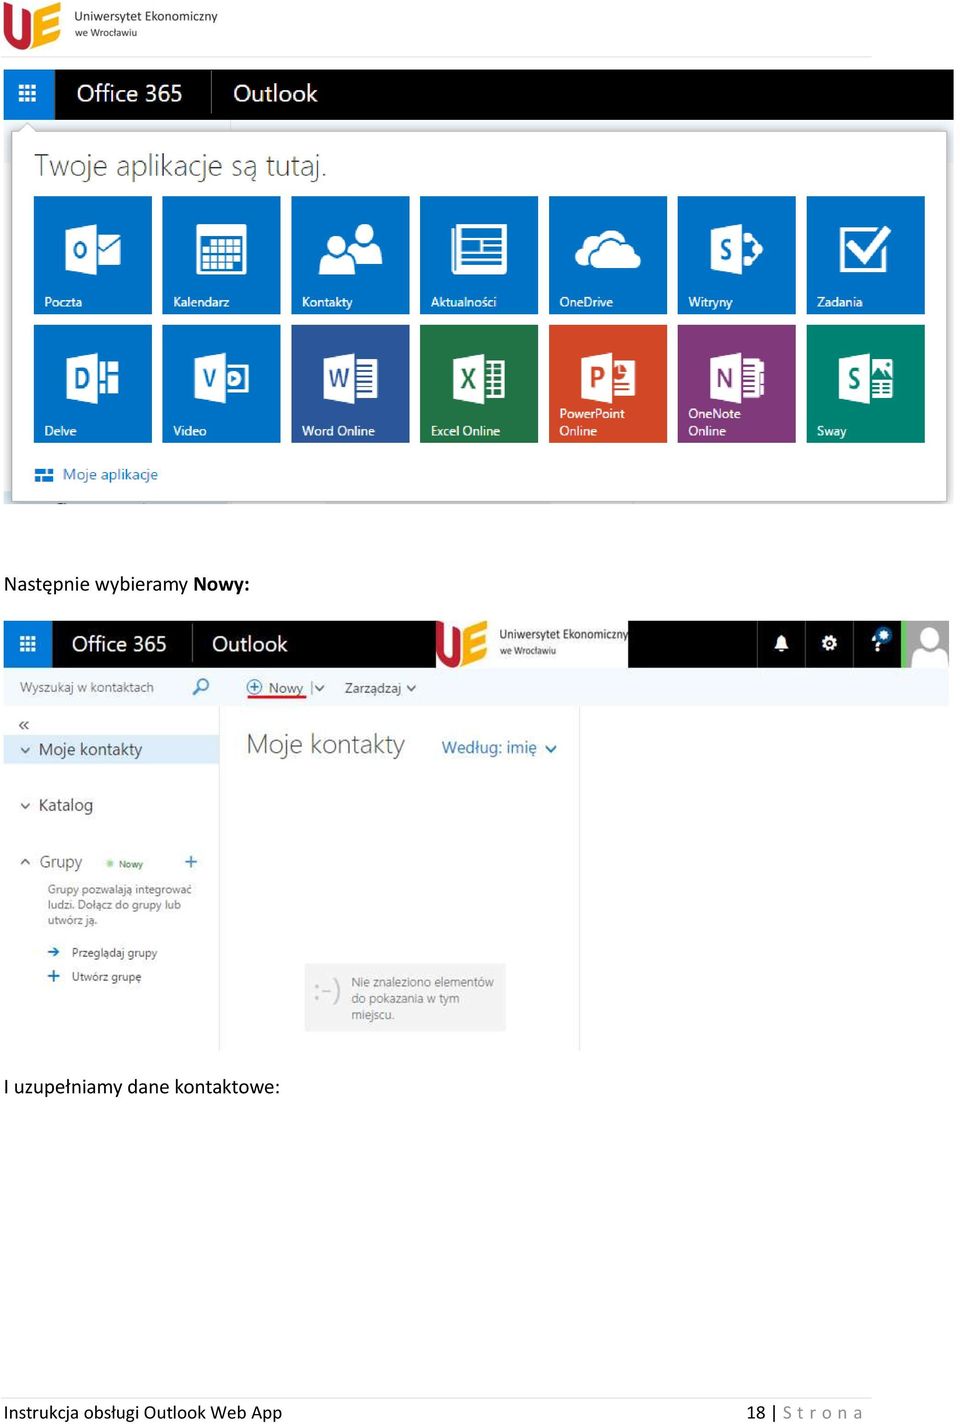Click the app launcher grid in lower Outlook bar

coord(28,644)
